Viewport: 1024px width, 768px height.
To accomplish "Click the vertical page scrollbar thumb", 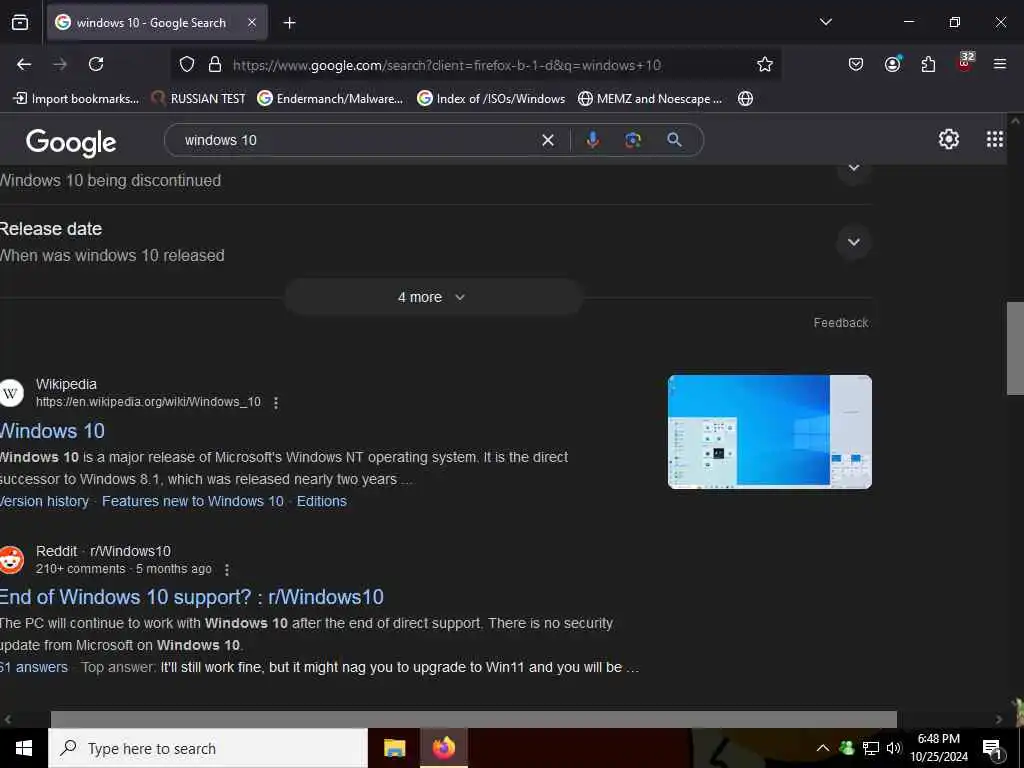I will coord(1015,348).
